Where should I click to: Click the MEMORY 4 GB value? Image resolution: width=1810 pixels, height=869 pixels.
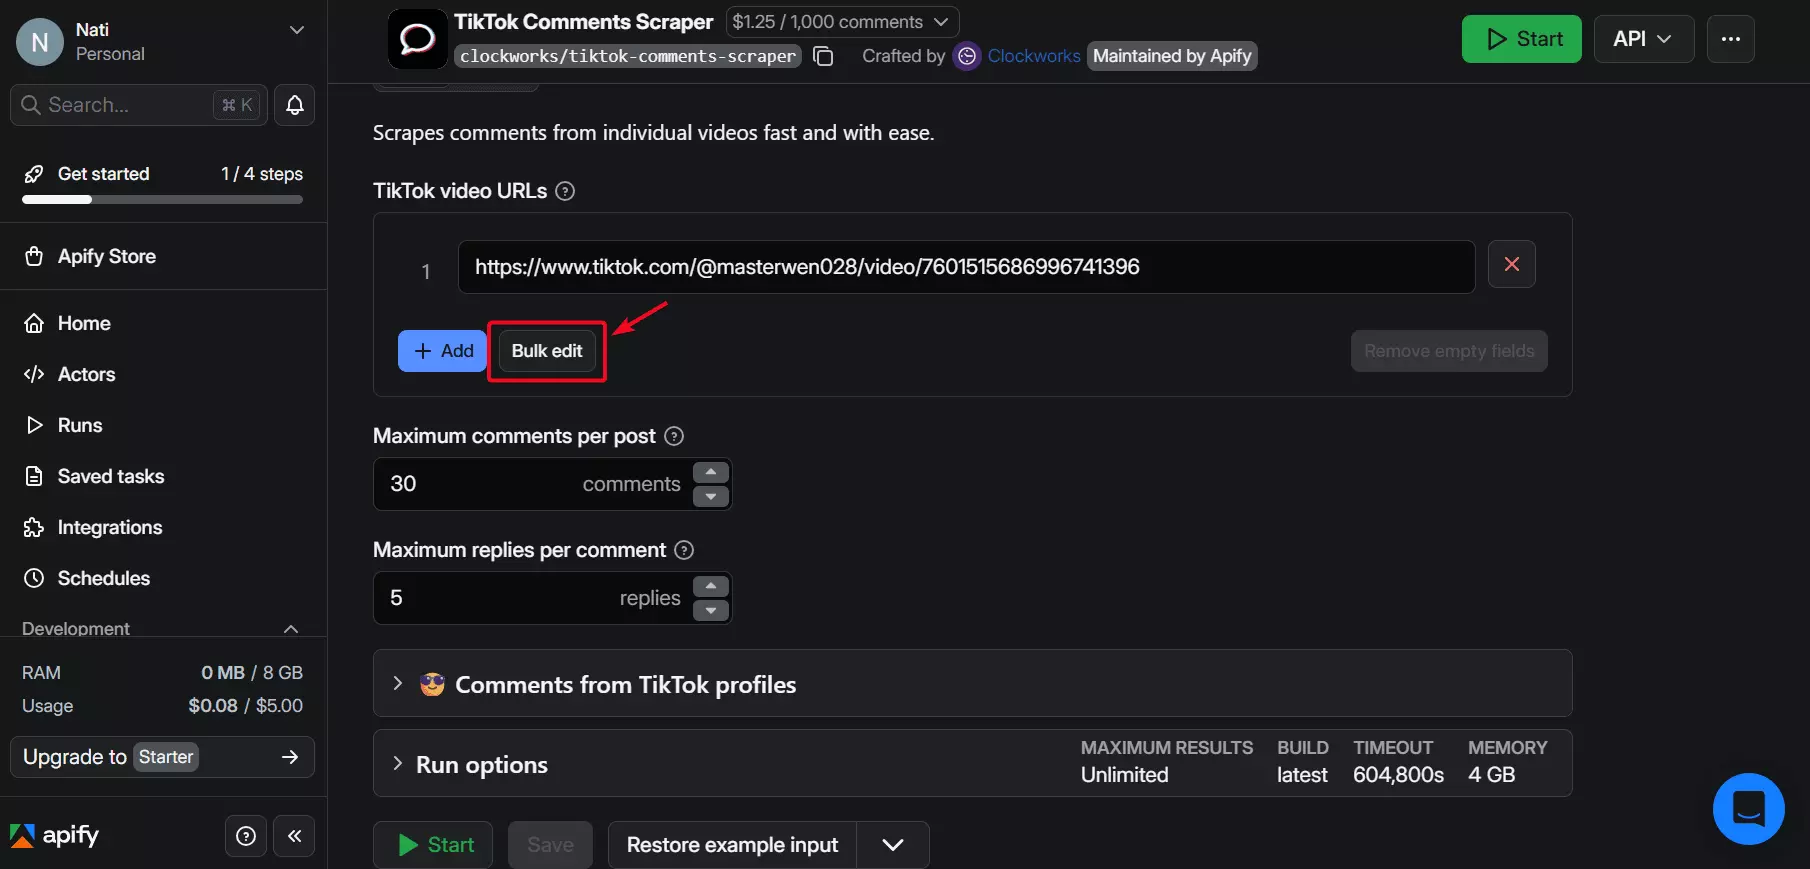(x=1491, y=775)
